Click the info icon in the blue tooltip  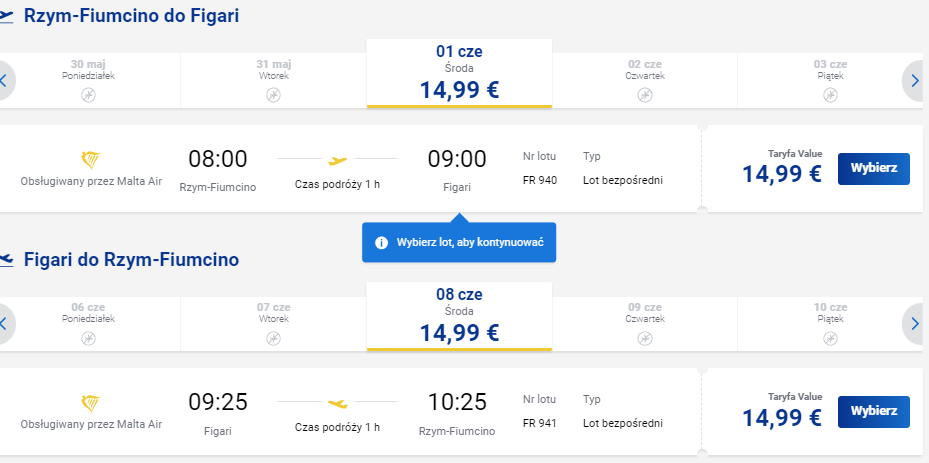click(382, 242)
